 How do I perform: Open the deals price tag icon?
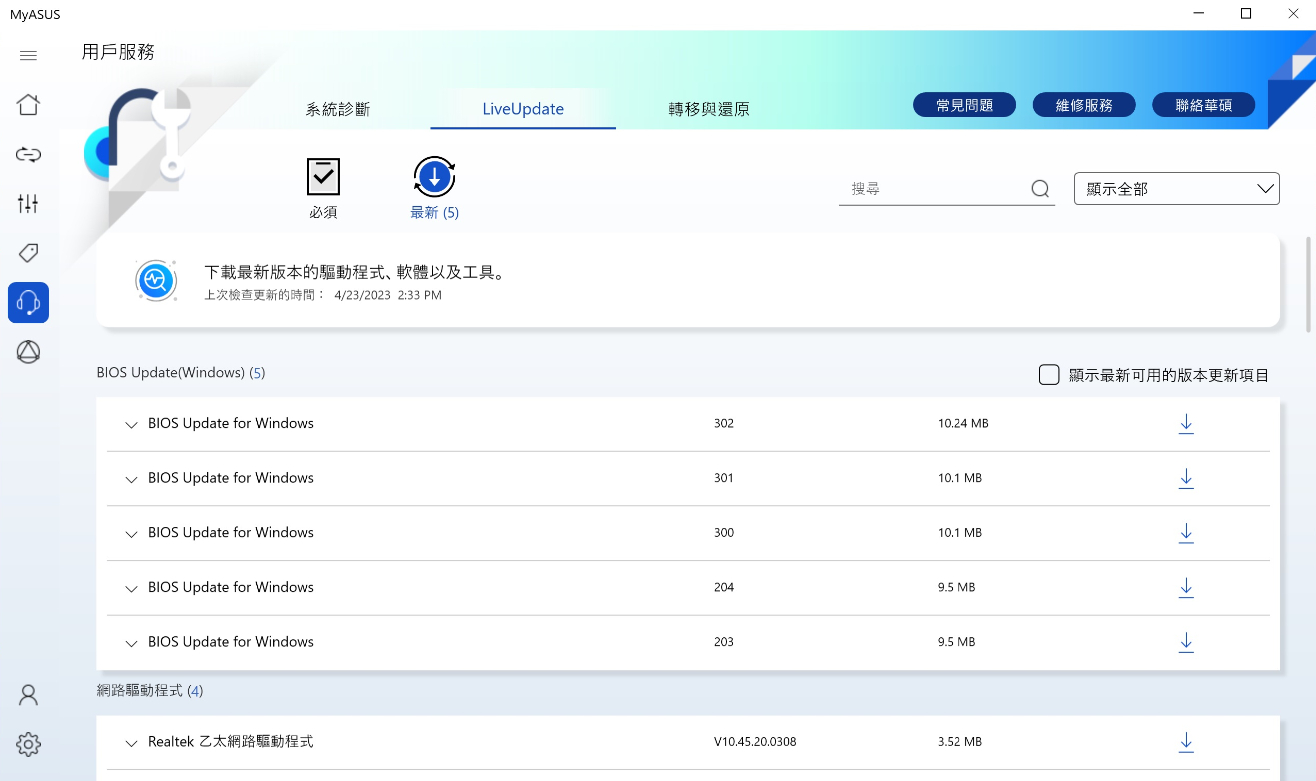click(x=28, y=252)
